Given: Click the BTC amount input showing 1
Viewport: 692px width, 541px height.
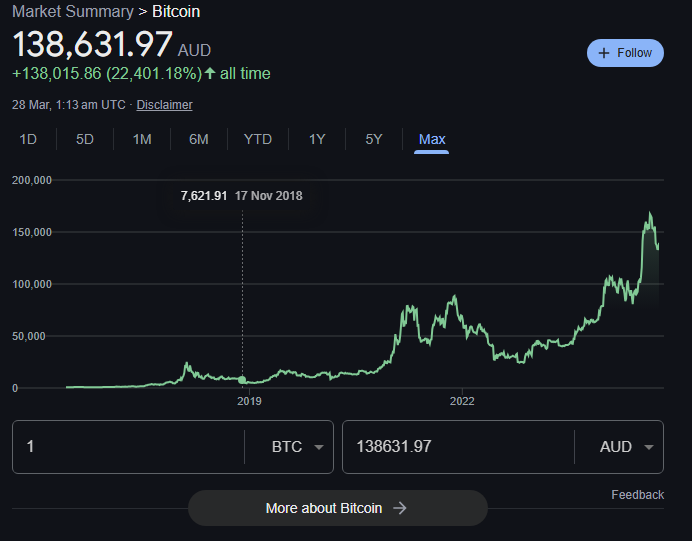Looking at the screenshot, I should coord(128,447).
